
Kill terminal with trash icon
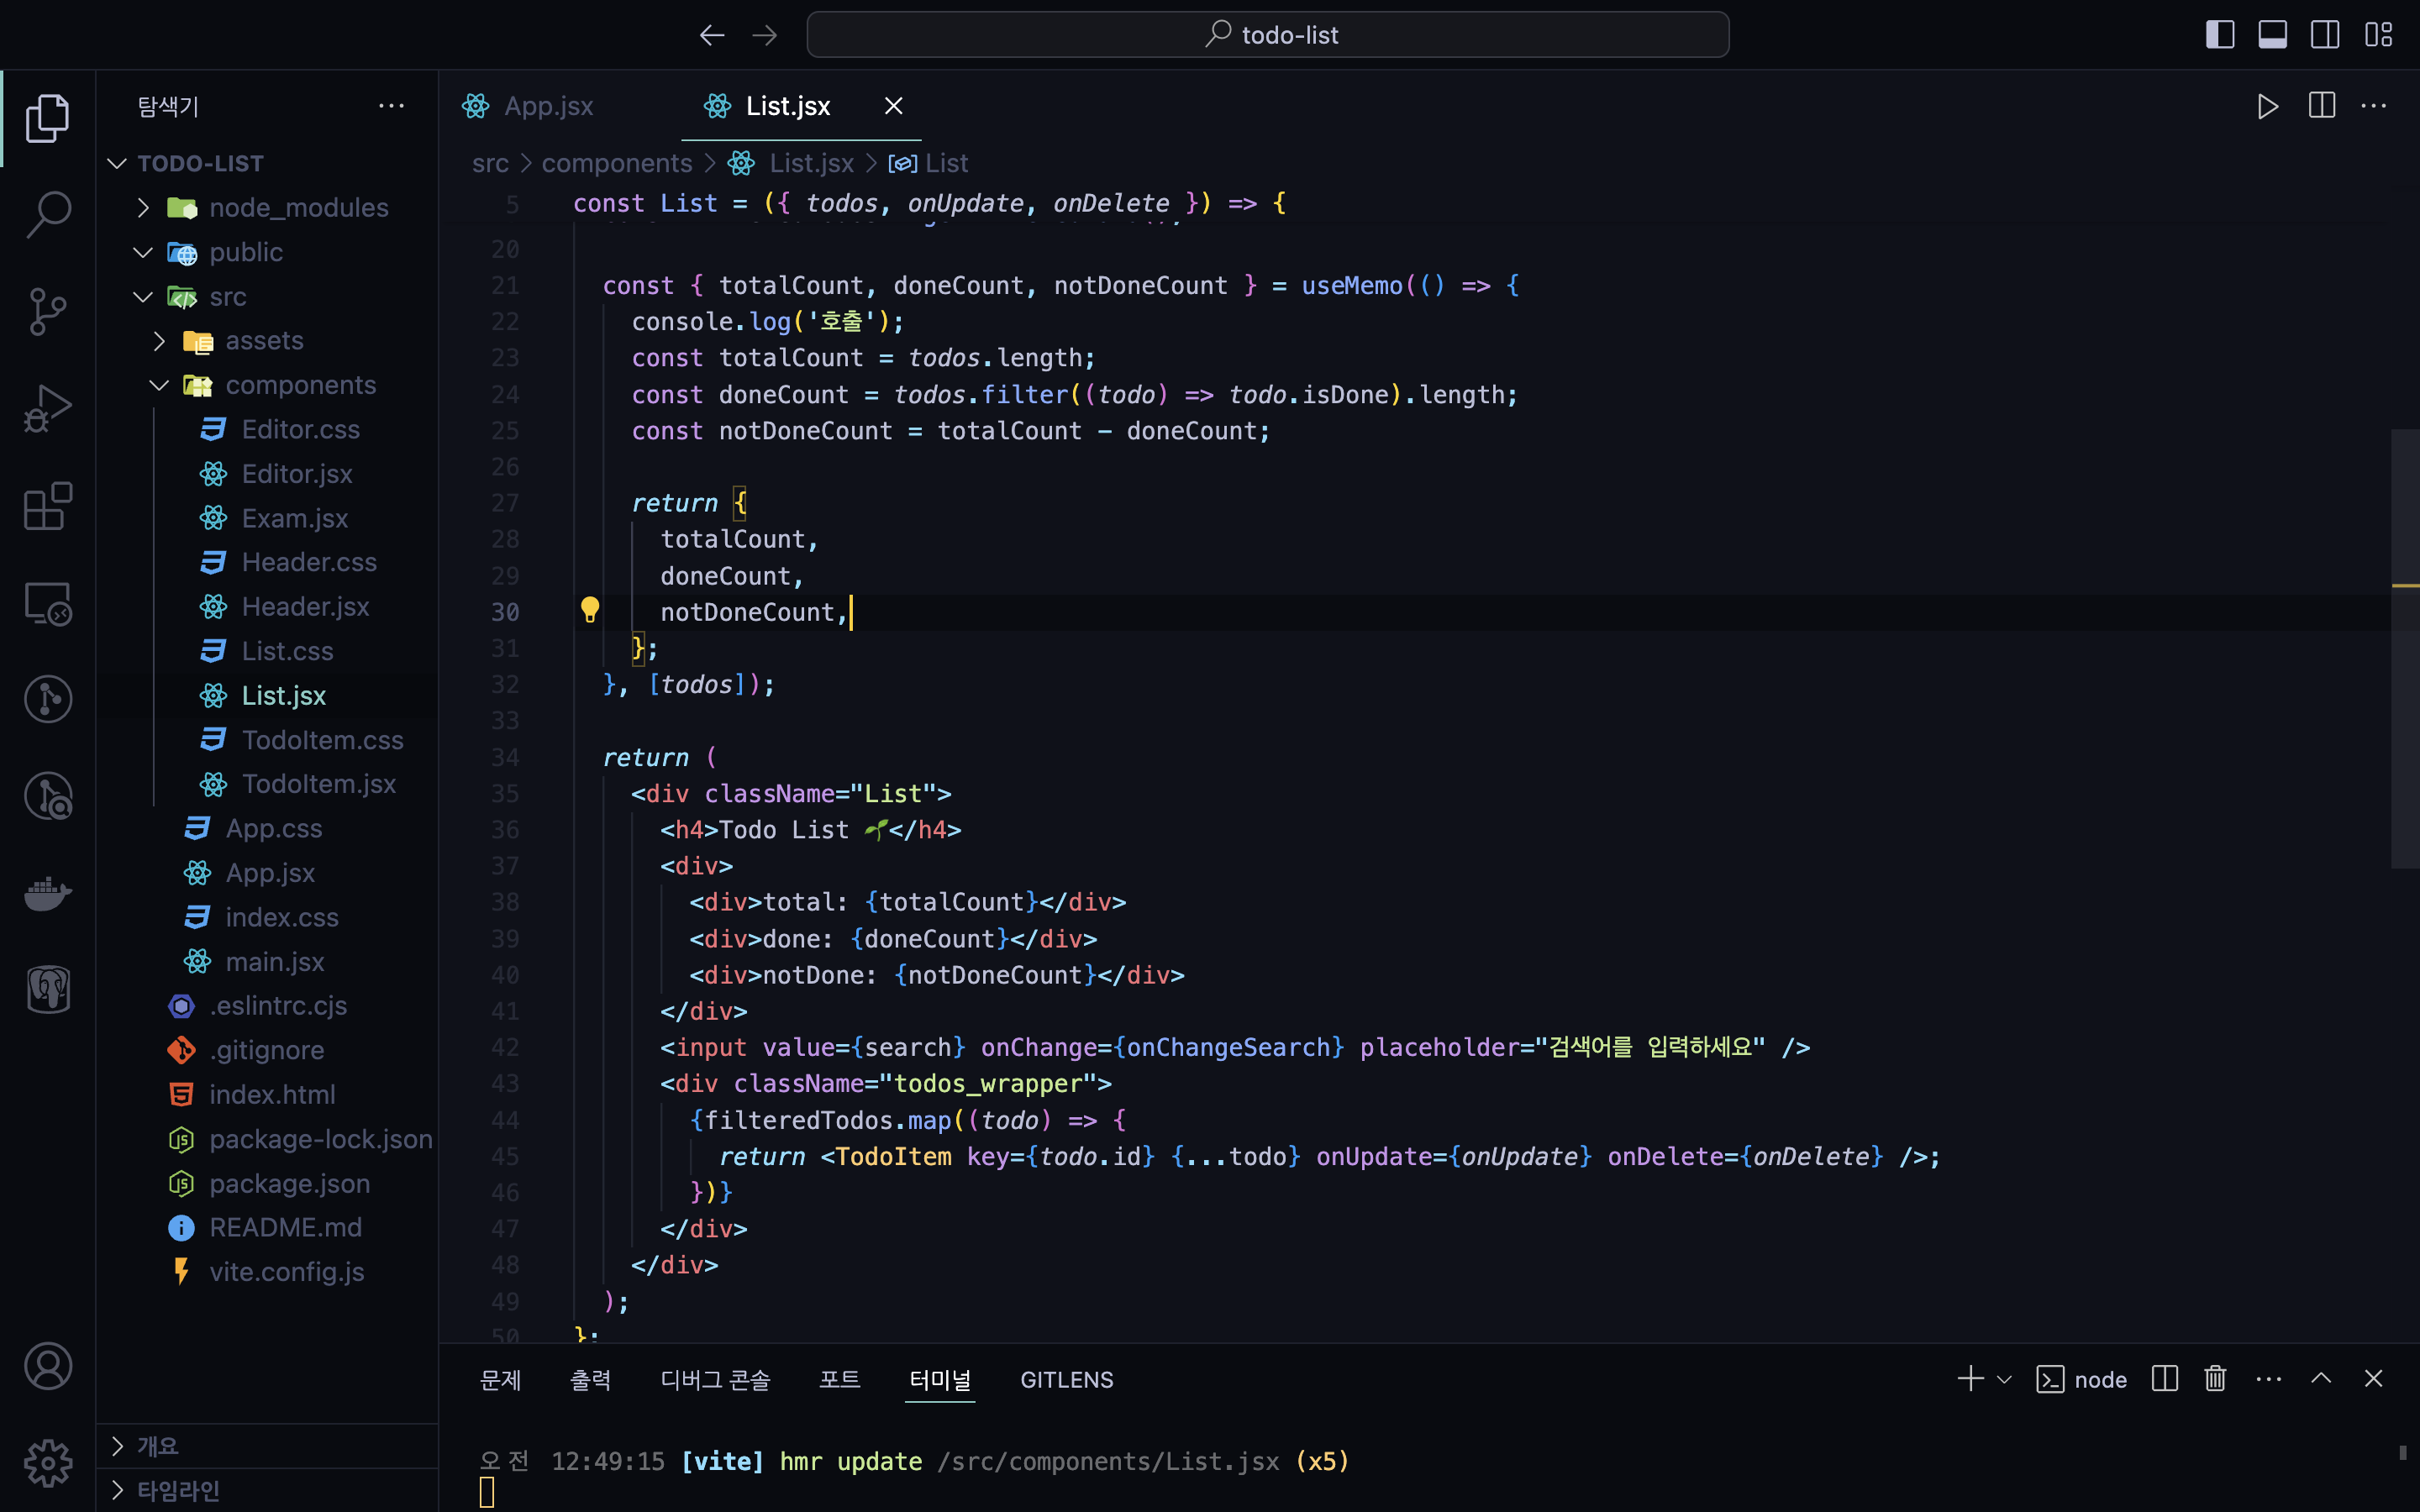click(x=2215, y=1379)
